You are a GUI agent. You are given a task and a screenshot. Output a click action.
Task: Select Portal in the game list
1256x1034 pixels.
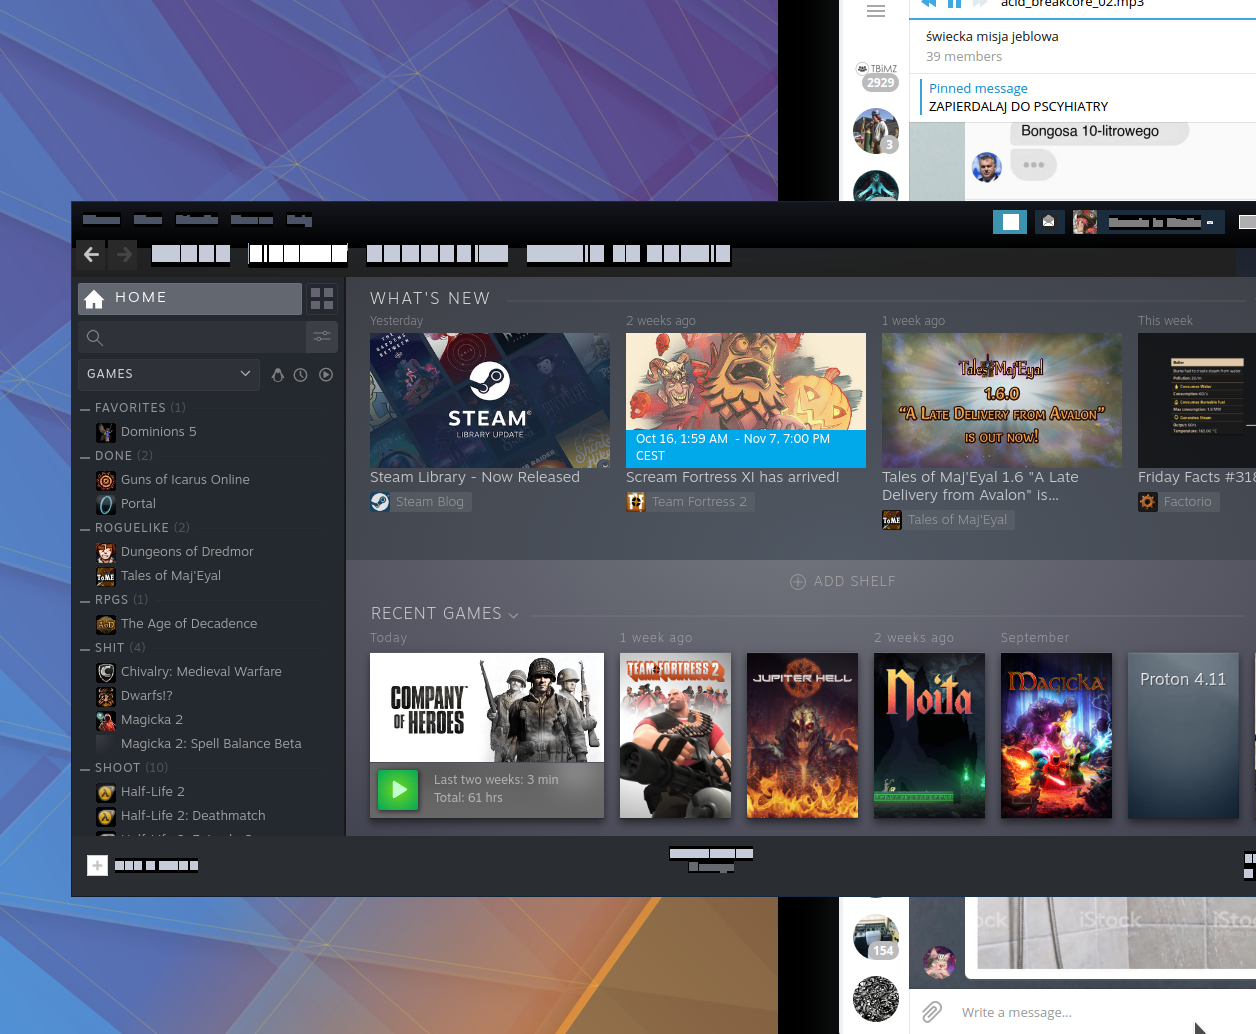click(x=138, y=504)
